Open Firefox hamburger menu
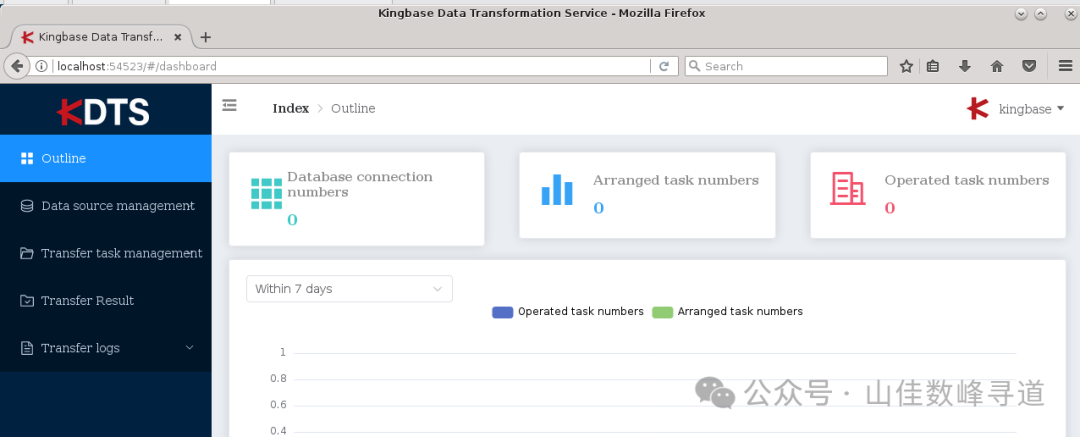The height and width of the screenshot is (437, 1080). [1065, 66]
